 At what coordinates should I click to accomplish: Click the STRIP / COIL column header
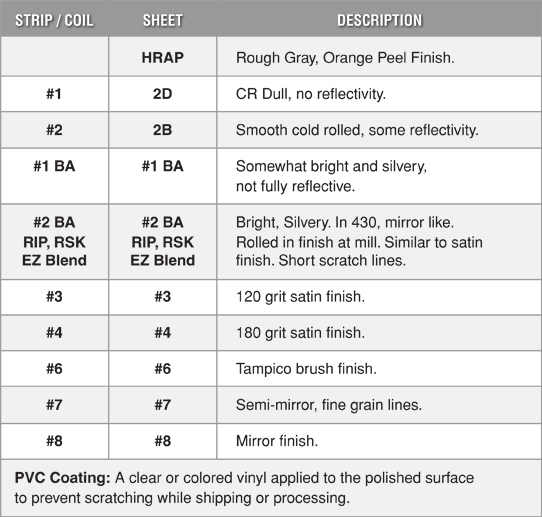coord(54,20)
